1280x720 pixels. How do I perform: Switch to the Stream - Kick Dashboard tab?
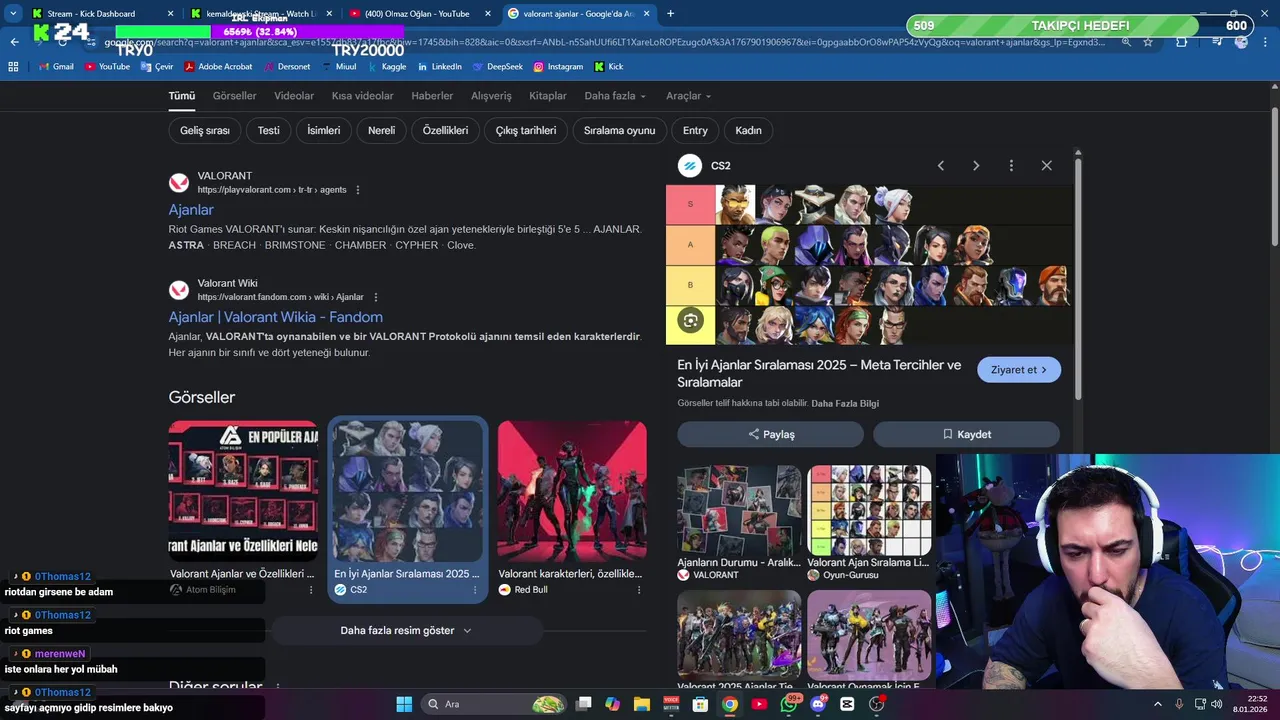click(x=102, y=13)
